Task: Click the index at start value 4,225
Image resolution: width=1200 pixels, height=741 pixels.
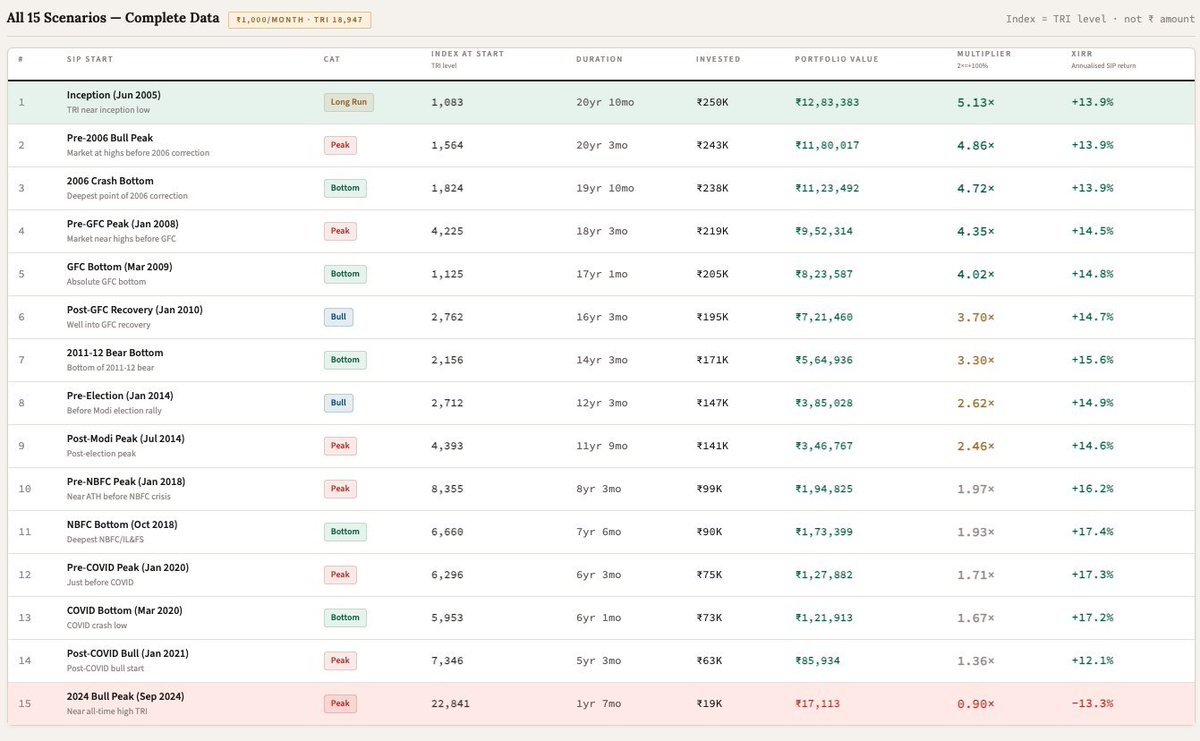Action: [x=447, y=231]
